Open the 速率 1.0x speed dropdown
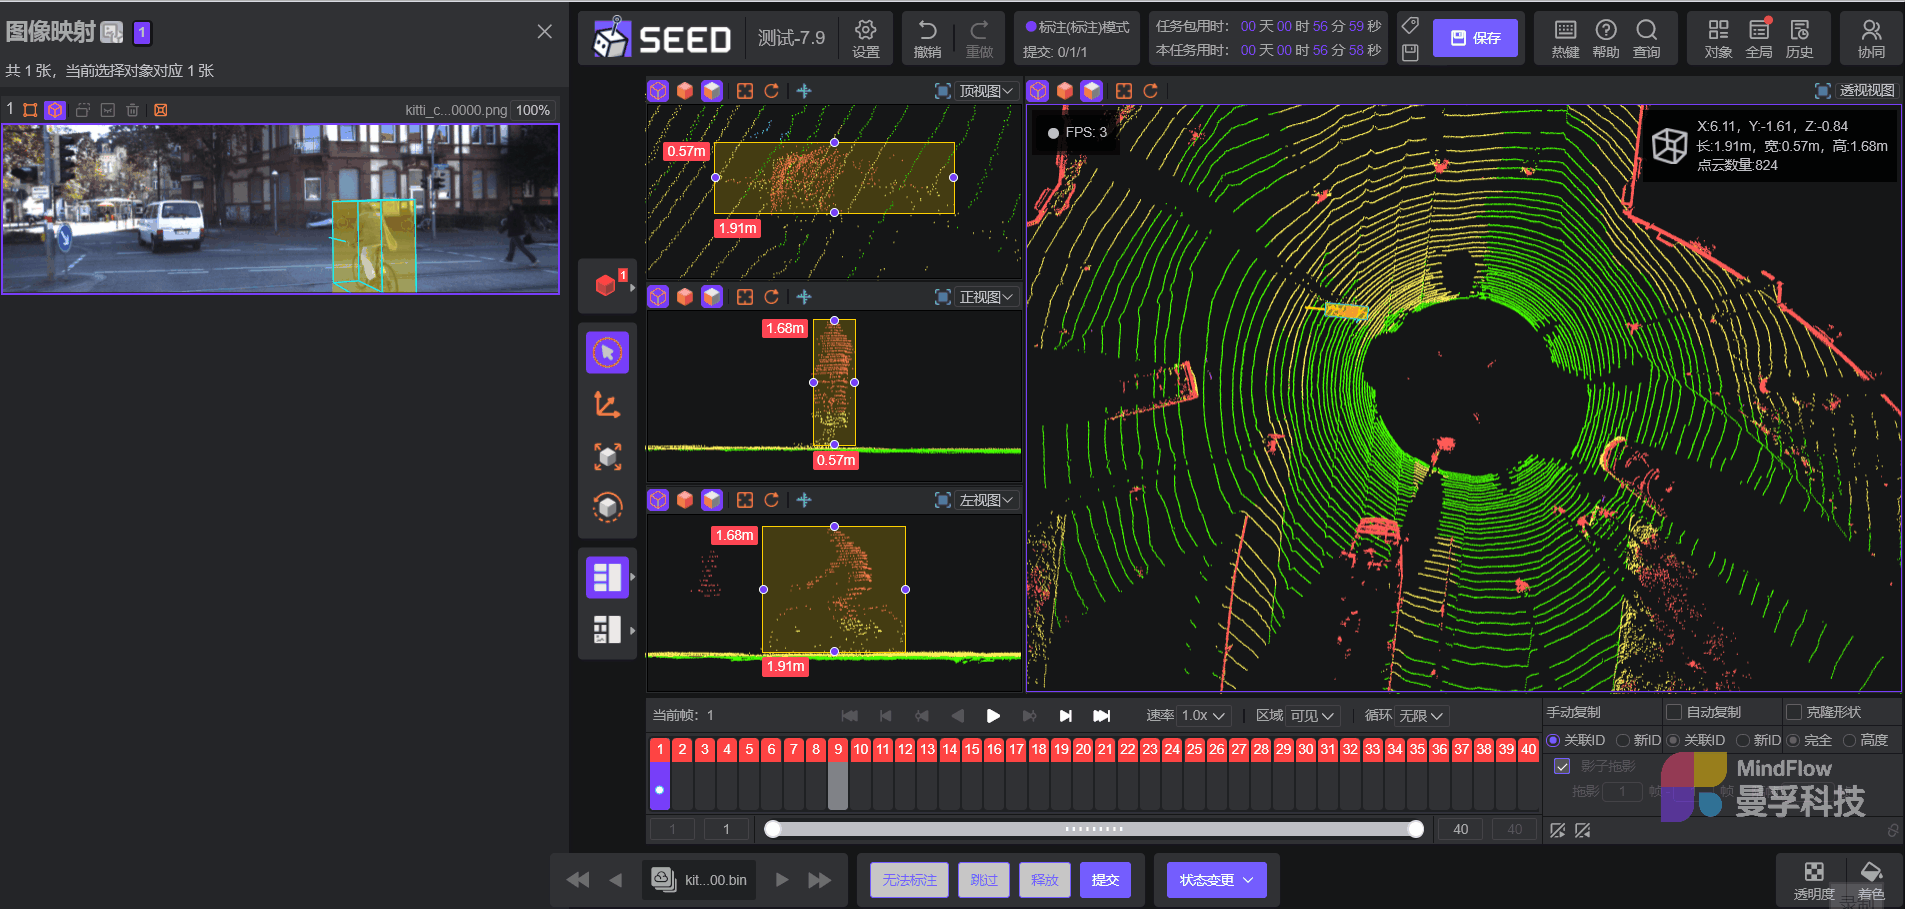The height and width of the screenshot is (909, 1905). pyautogui.click(x=1203, y=716)
